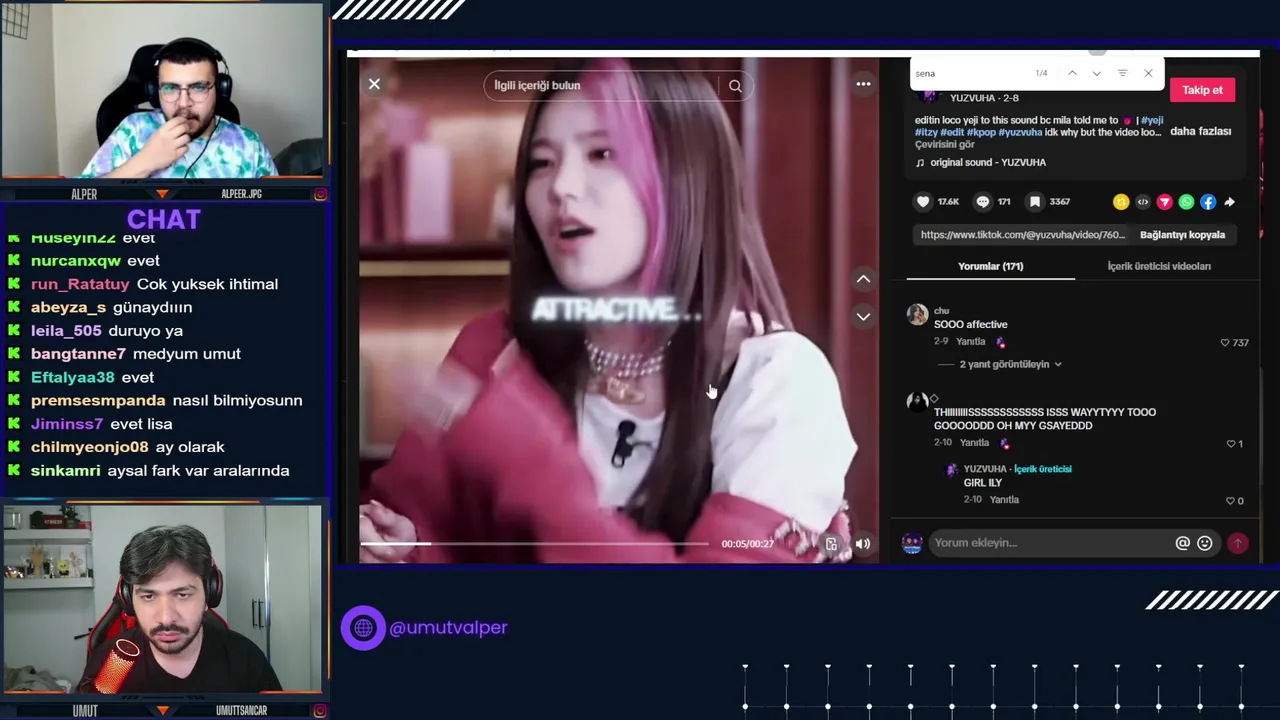Click YUZVUHA - İçerik üreticisi label
The height and width of the screenshot is (720, 1280).
tap(1017, 469)
